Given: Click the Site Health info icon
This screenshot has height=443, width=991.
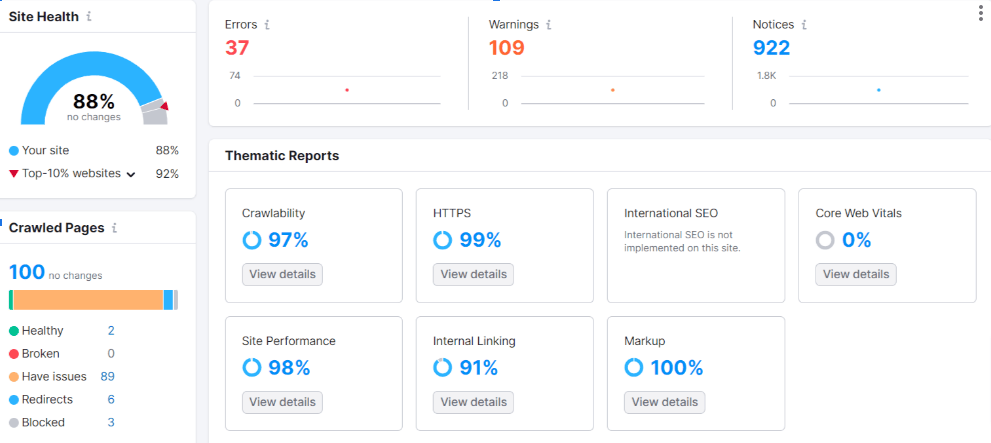Looking at the screenshot, I should (x=89, y=17).
